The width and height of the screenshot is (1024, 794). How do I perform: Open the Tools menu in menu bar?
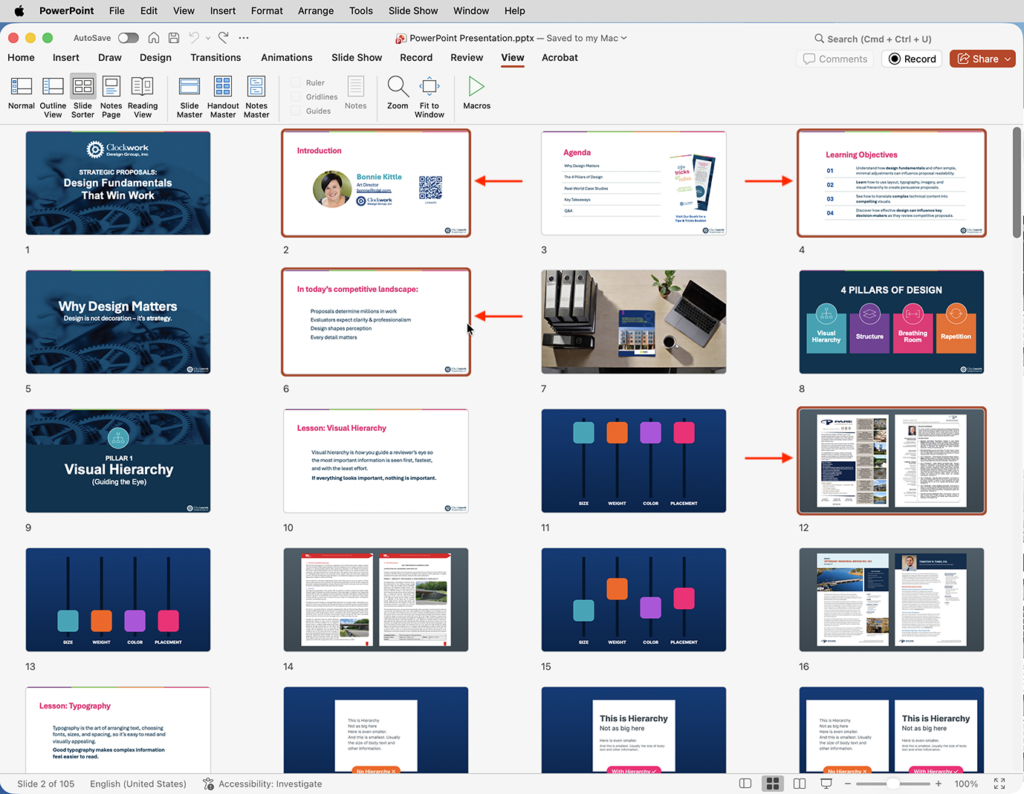point(361,10)
